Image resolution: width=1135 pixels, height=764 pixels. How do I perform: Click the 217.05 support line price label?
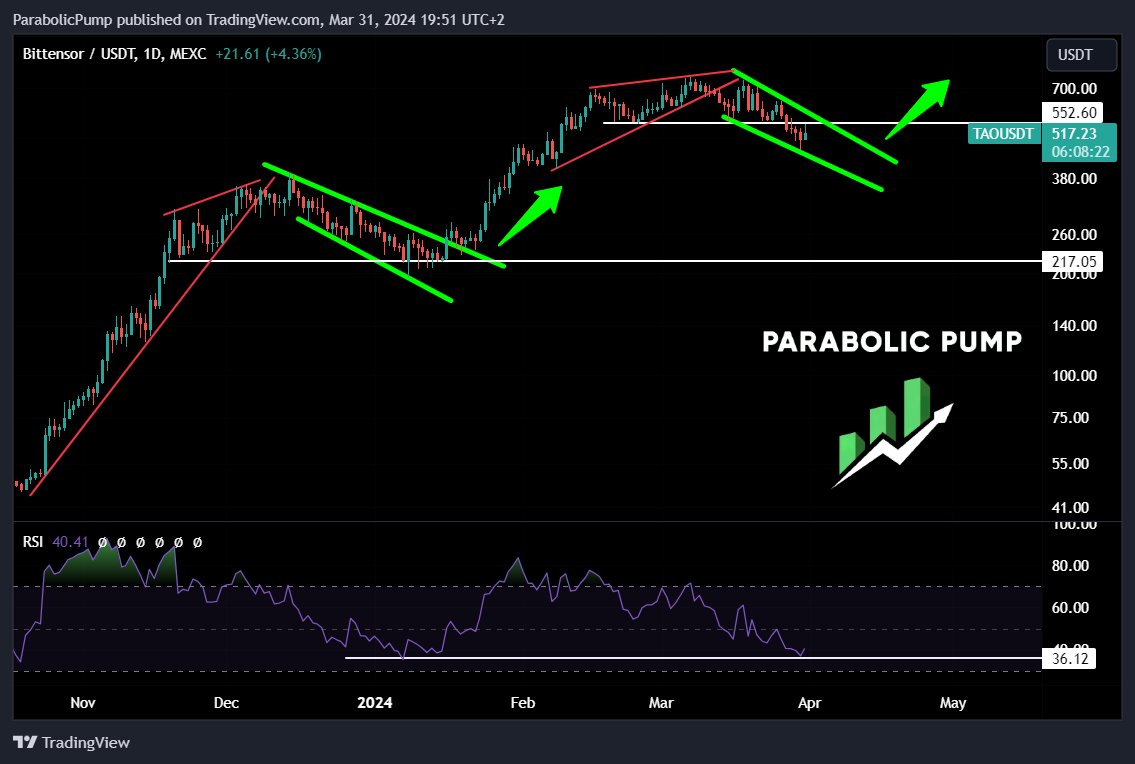point(1073,261)
